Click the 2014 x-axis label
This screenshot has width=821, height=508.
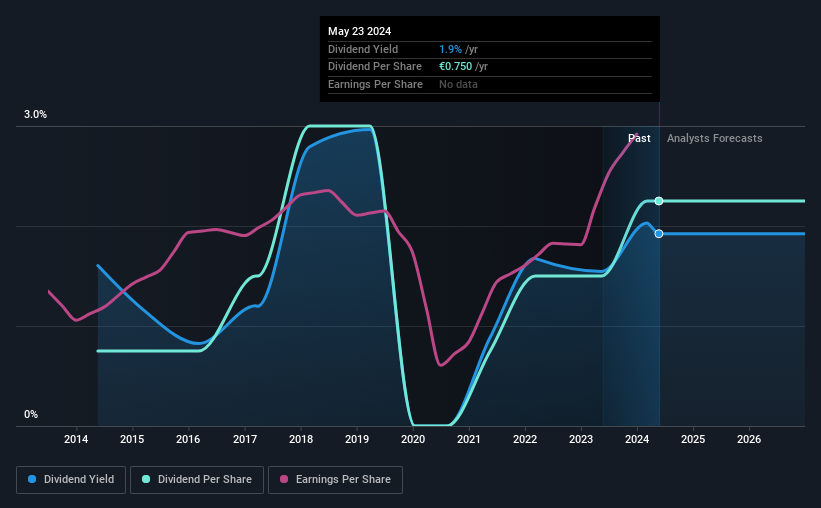(x=76, y=439)
